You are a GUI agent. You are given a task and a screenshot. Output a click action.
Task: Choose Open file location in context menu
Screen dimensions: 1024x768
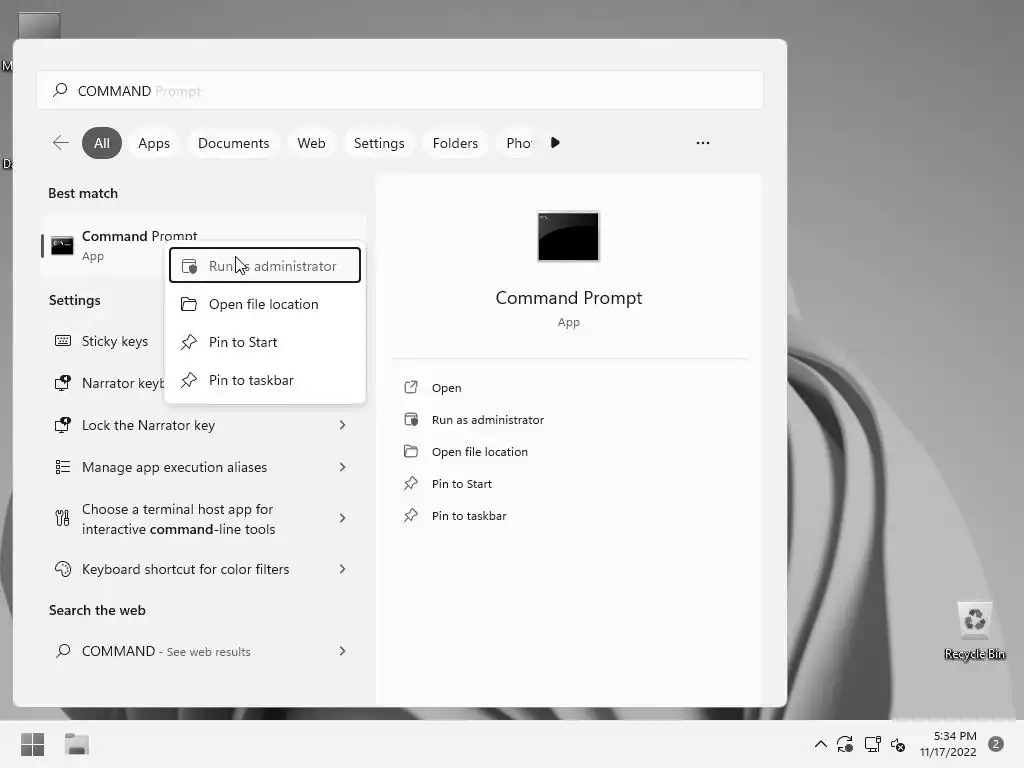(264, 304)
